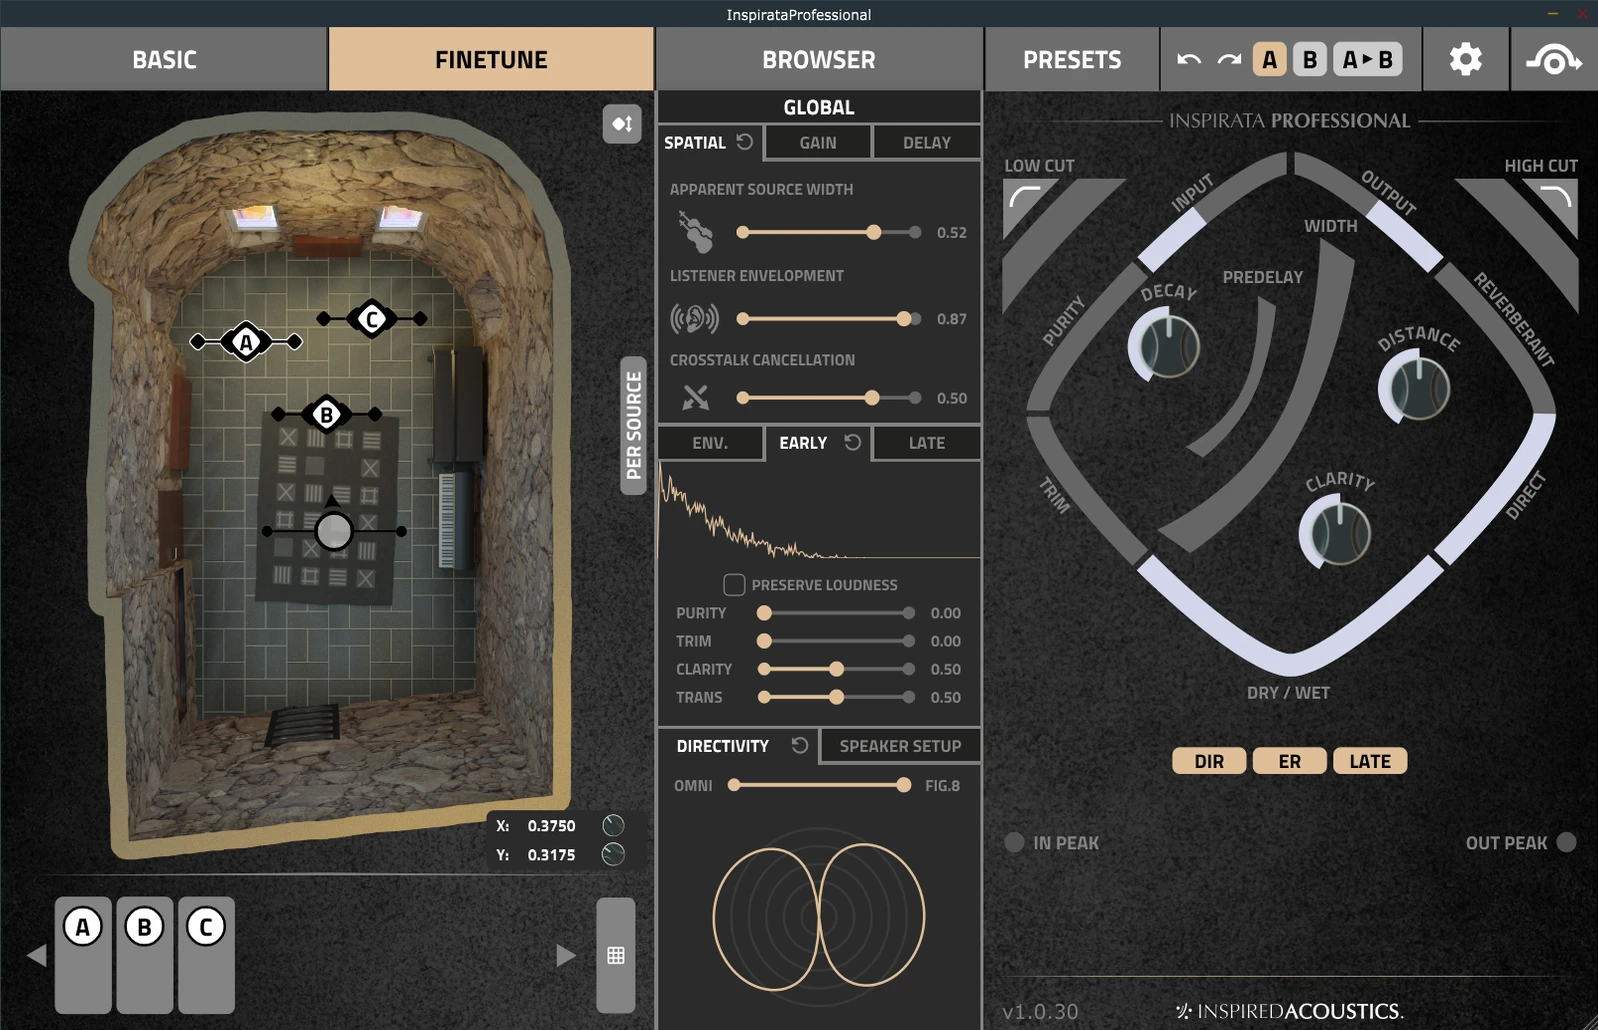Switch to the Browser tab

click(x=818, y=60)
